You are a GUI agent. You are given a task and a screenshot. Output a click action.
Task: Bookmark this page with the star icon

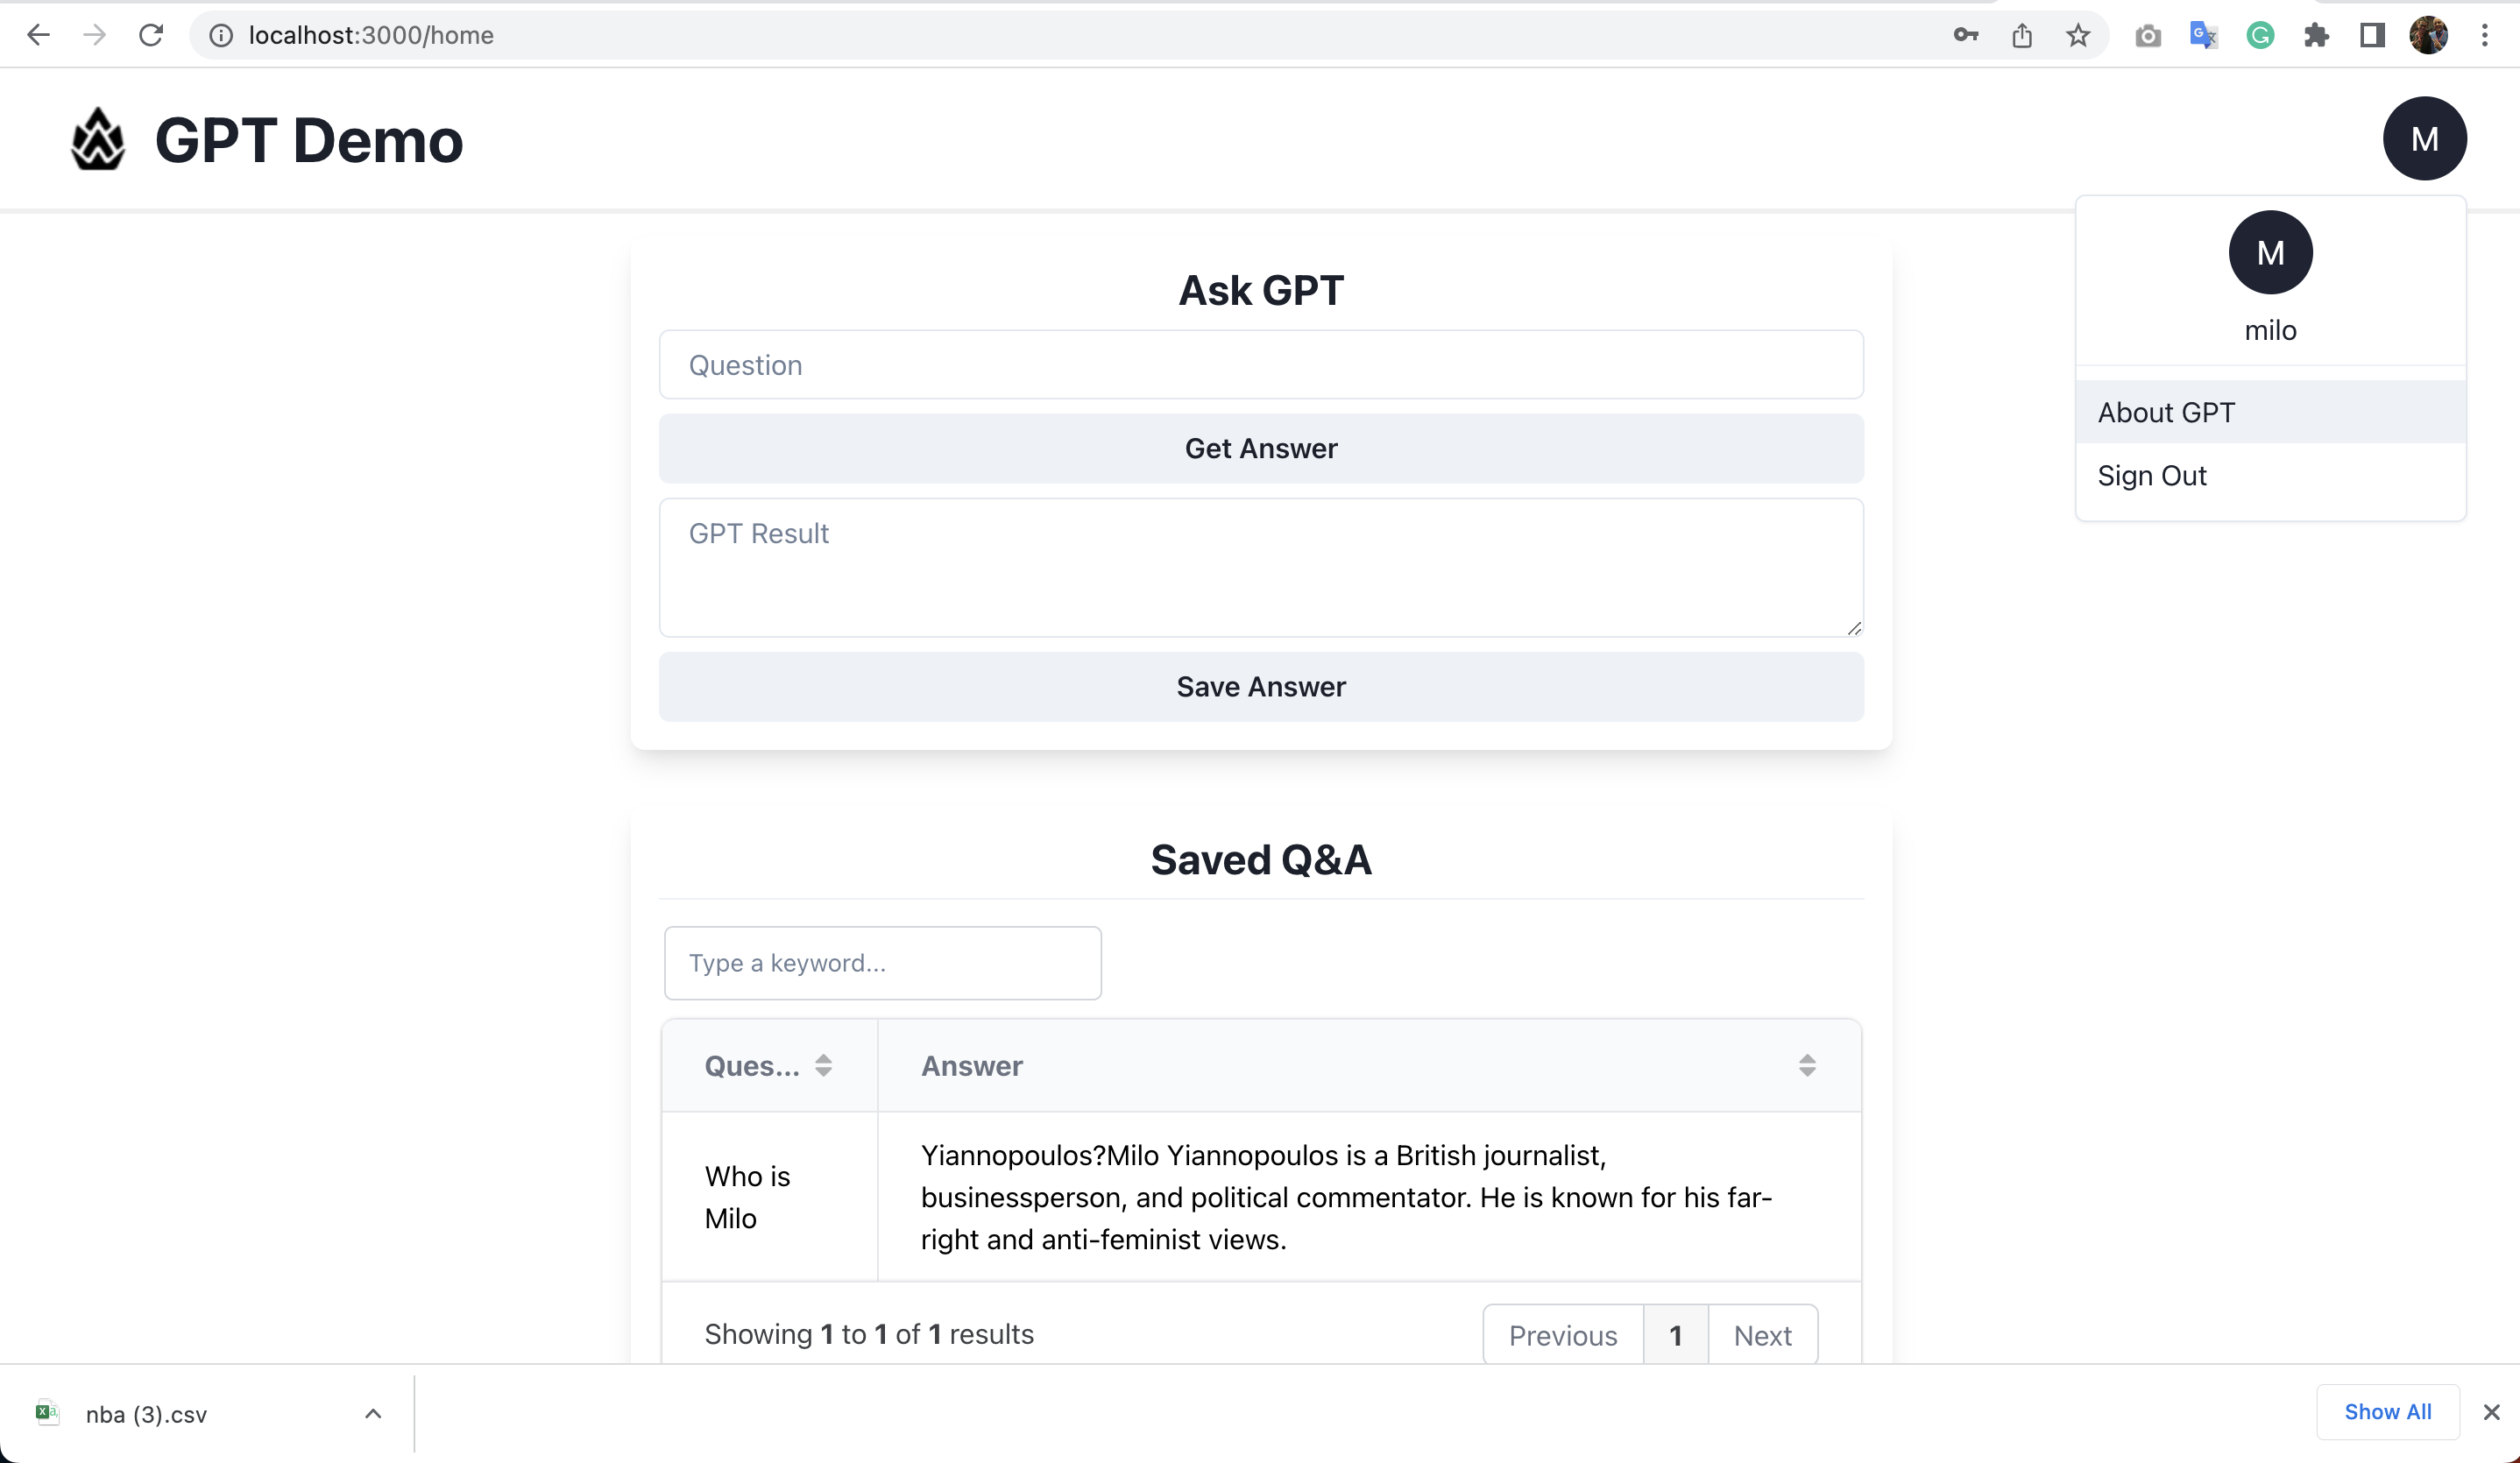(2078, 35)
